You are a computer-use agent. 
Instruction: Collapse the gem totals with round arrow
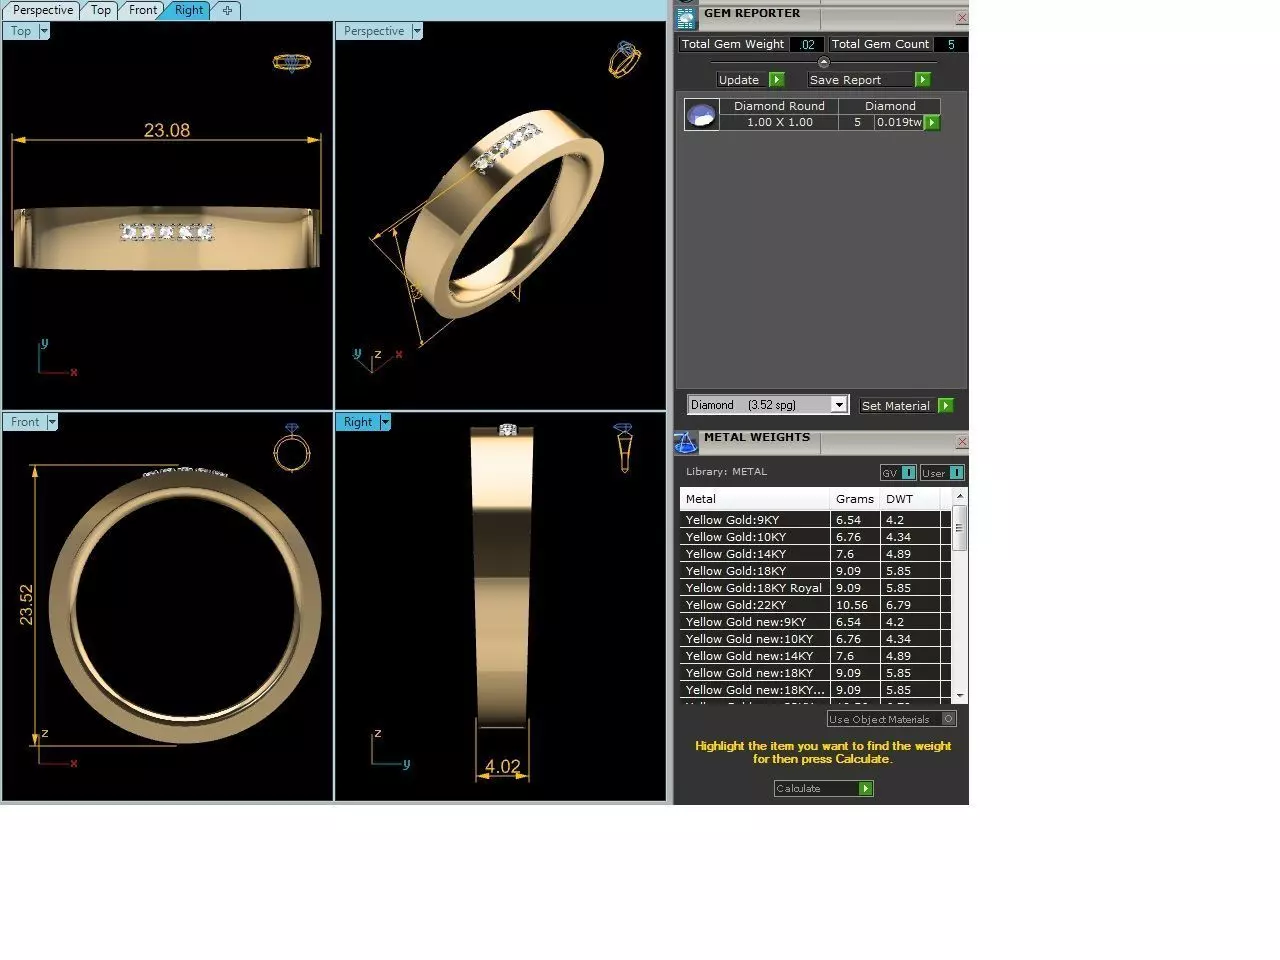[x=824, y=63]
